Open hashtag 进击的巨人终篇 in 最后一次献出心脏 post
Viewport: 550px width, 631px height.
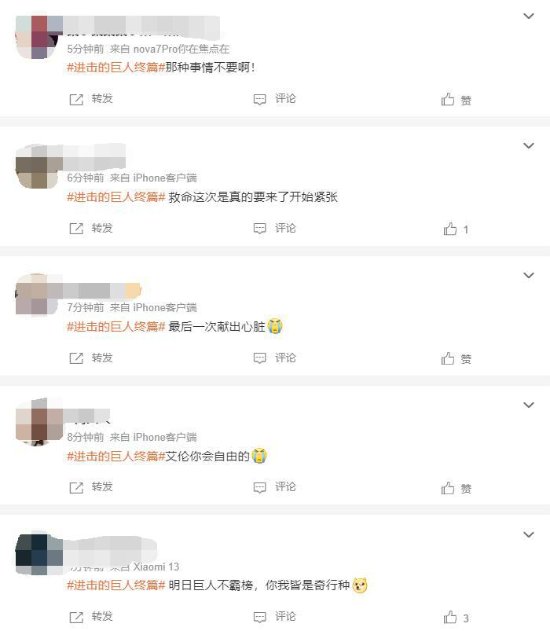tap(116, 326)
